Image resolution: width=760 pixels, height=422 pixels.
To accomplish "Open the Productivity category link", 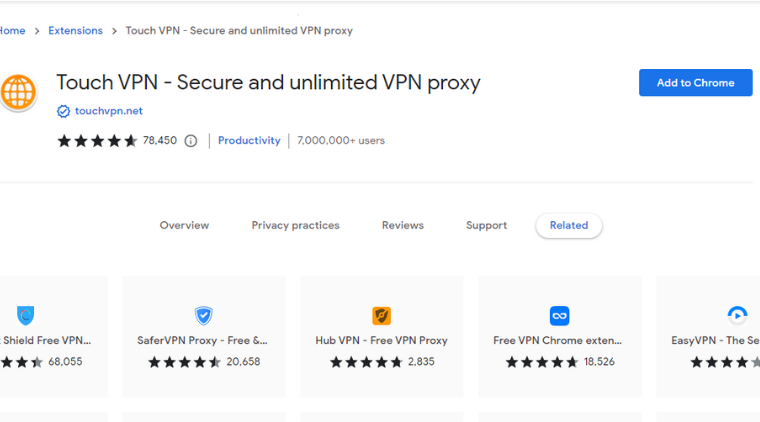I will pos(249,141).
